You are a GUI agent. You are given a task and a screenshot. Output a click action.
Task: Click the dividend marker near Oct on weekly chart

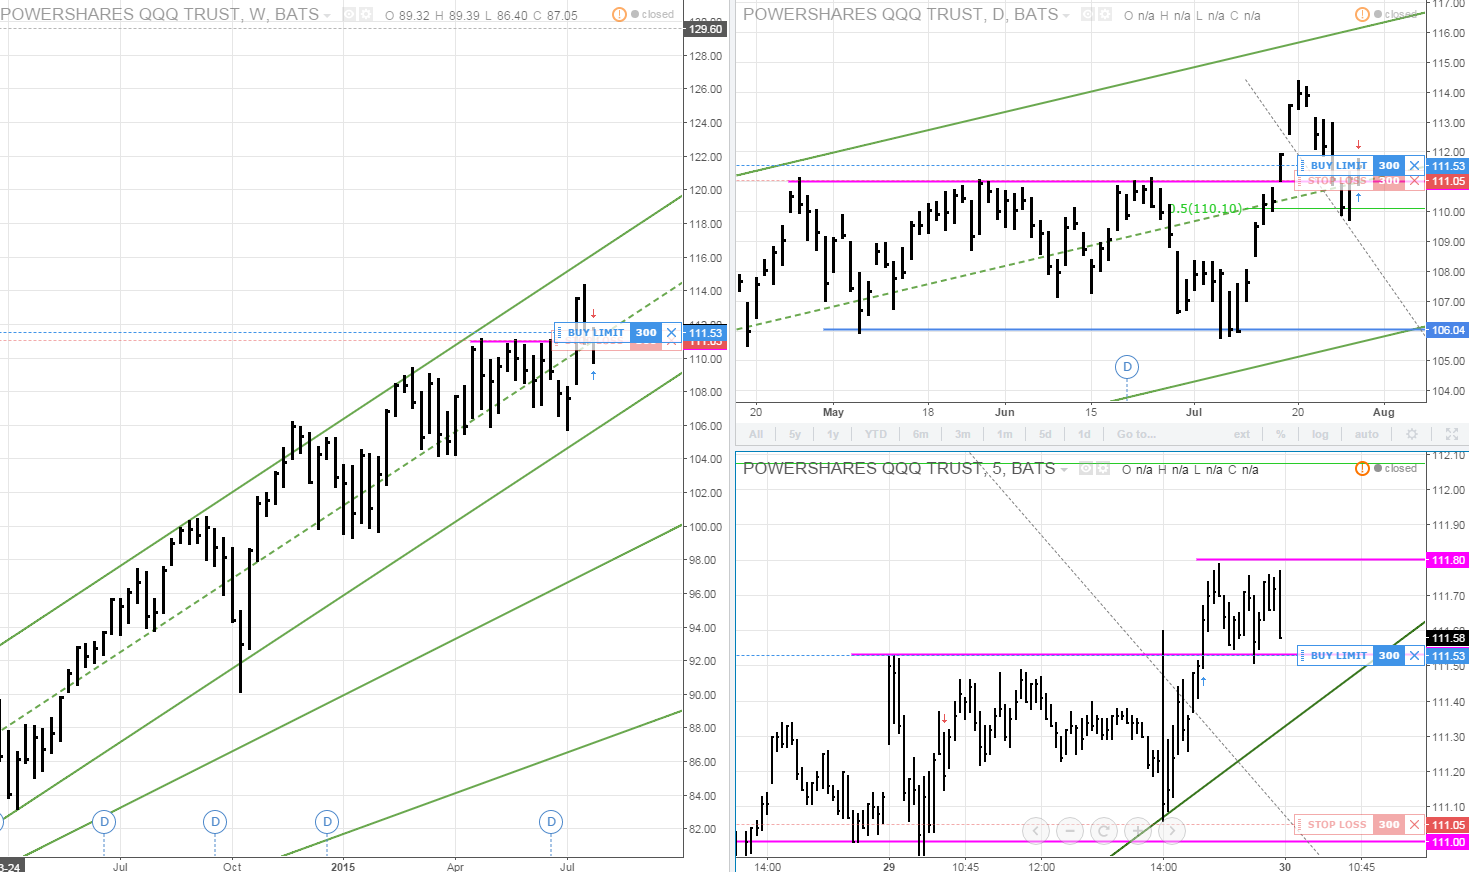pyautogui.click(x=215, y=822)
